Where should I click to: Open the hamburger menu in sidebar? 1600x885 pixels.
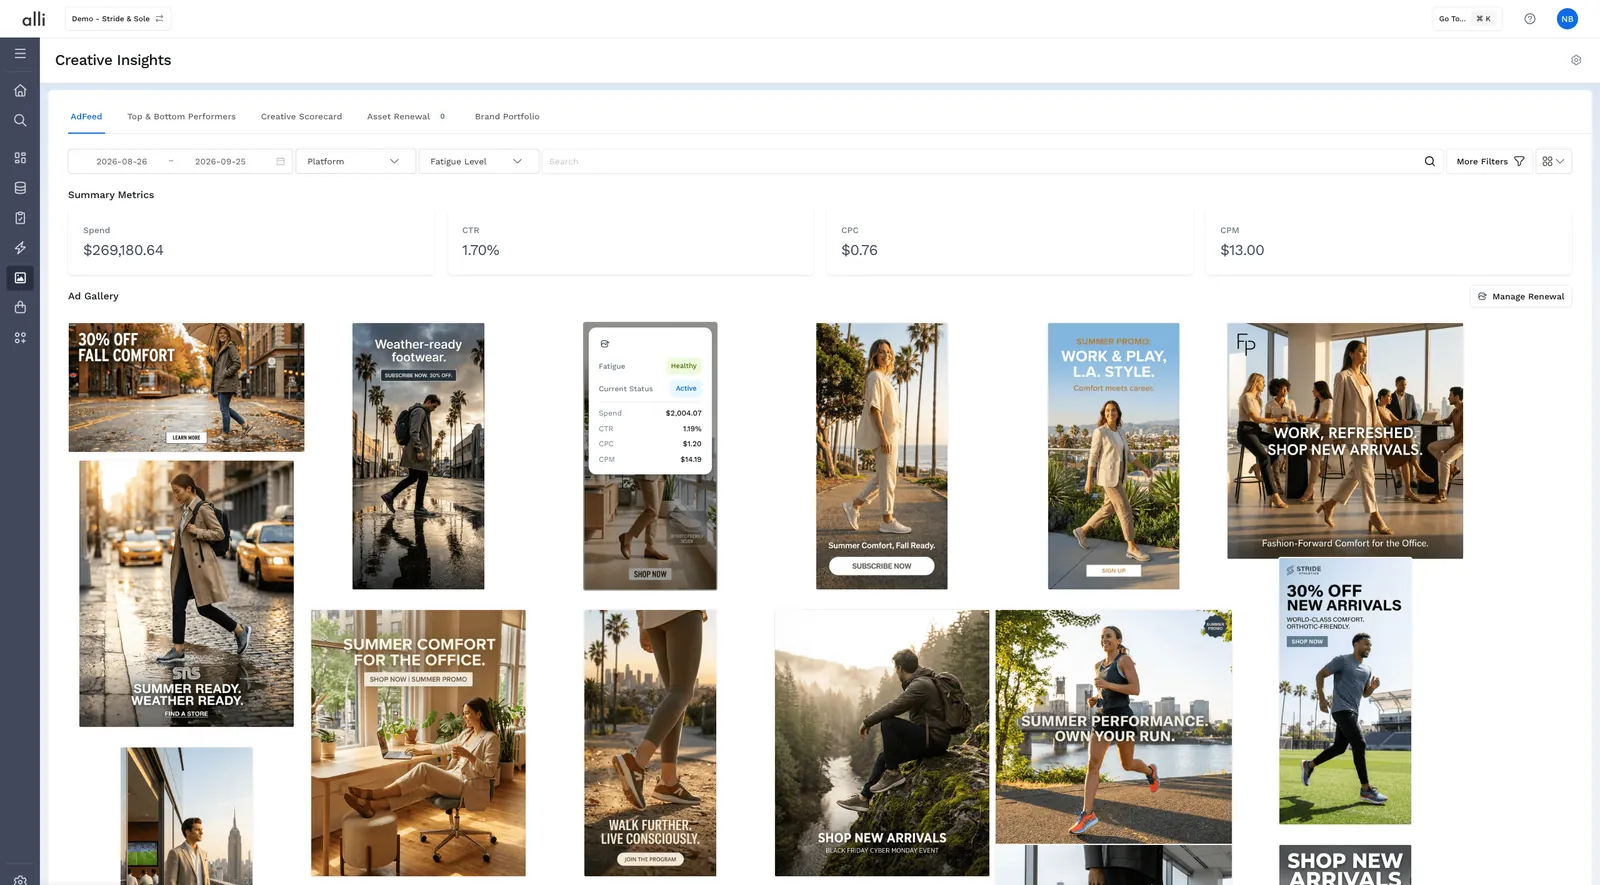tap(20, 54)
